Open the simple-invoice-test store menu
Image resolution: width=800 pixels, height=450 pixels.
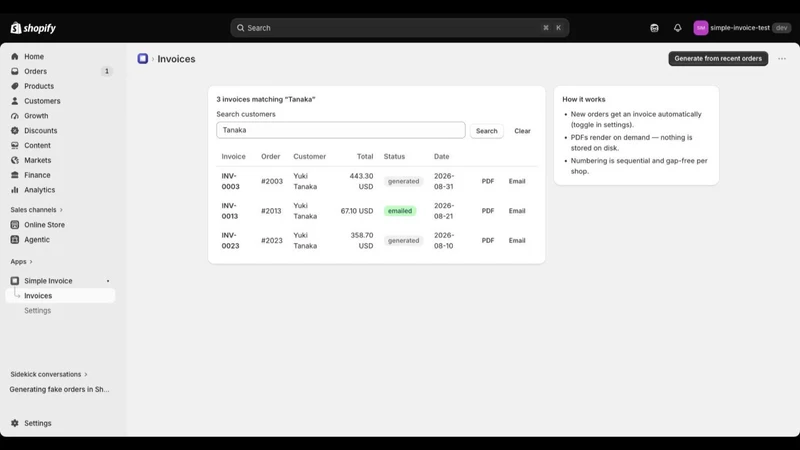click(x=741, y=28)
